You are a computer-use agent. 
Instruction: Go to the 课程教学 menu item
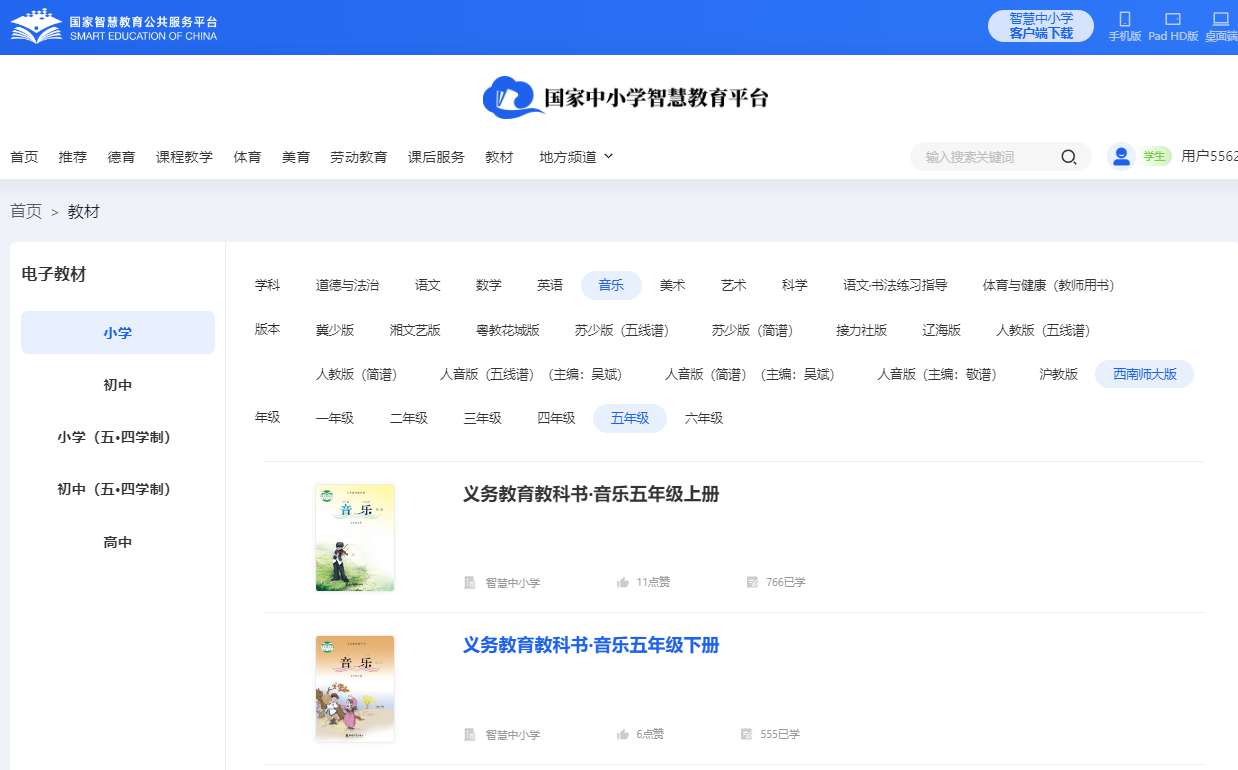184,157
